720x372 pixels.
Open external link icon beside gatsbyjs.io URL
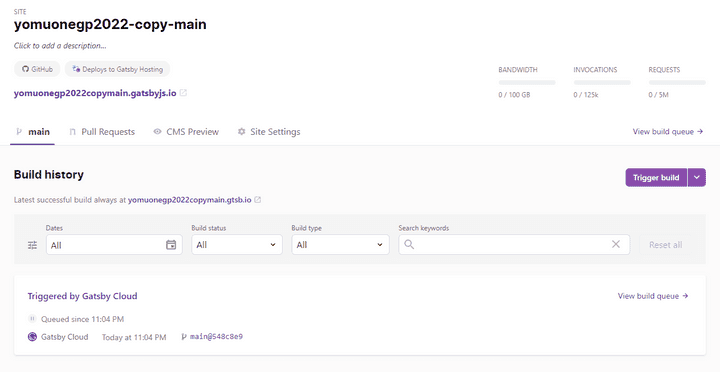pos(183,93)
